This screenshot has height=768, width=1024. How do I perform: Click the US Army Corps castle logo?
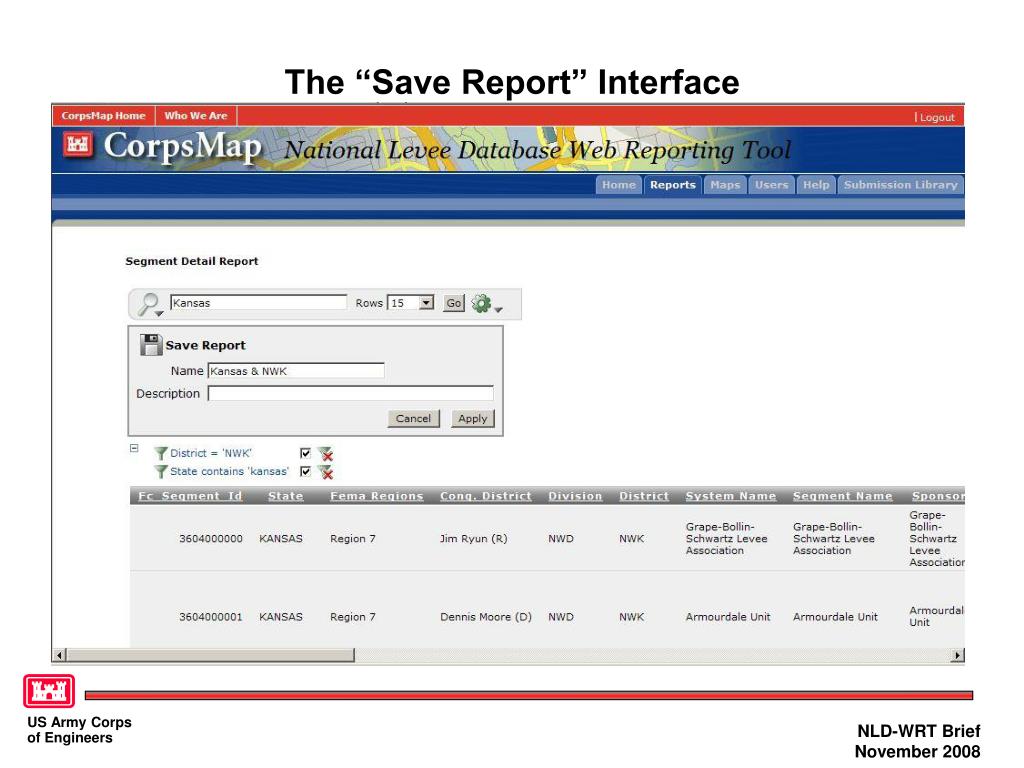49,692
